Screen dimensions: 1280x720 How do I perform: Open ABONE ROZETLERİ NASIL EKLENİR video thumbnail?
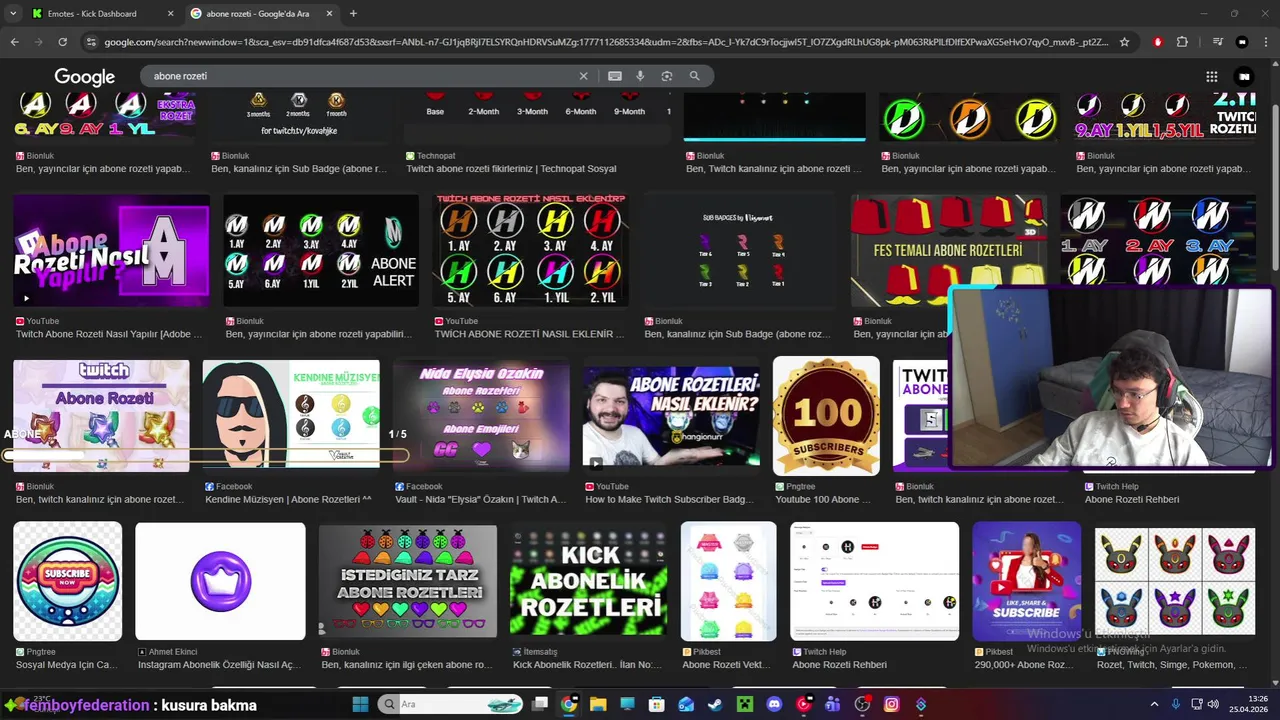pos(671,415)
